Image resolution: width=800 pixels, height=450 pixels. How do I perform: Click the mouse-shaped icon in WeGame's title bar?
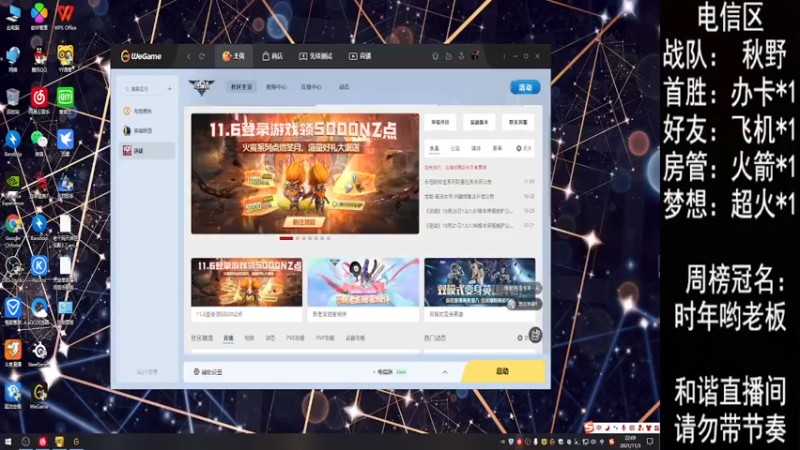435,56
